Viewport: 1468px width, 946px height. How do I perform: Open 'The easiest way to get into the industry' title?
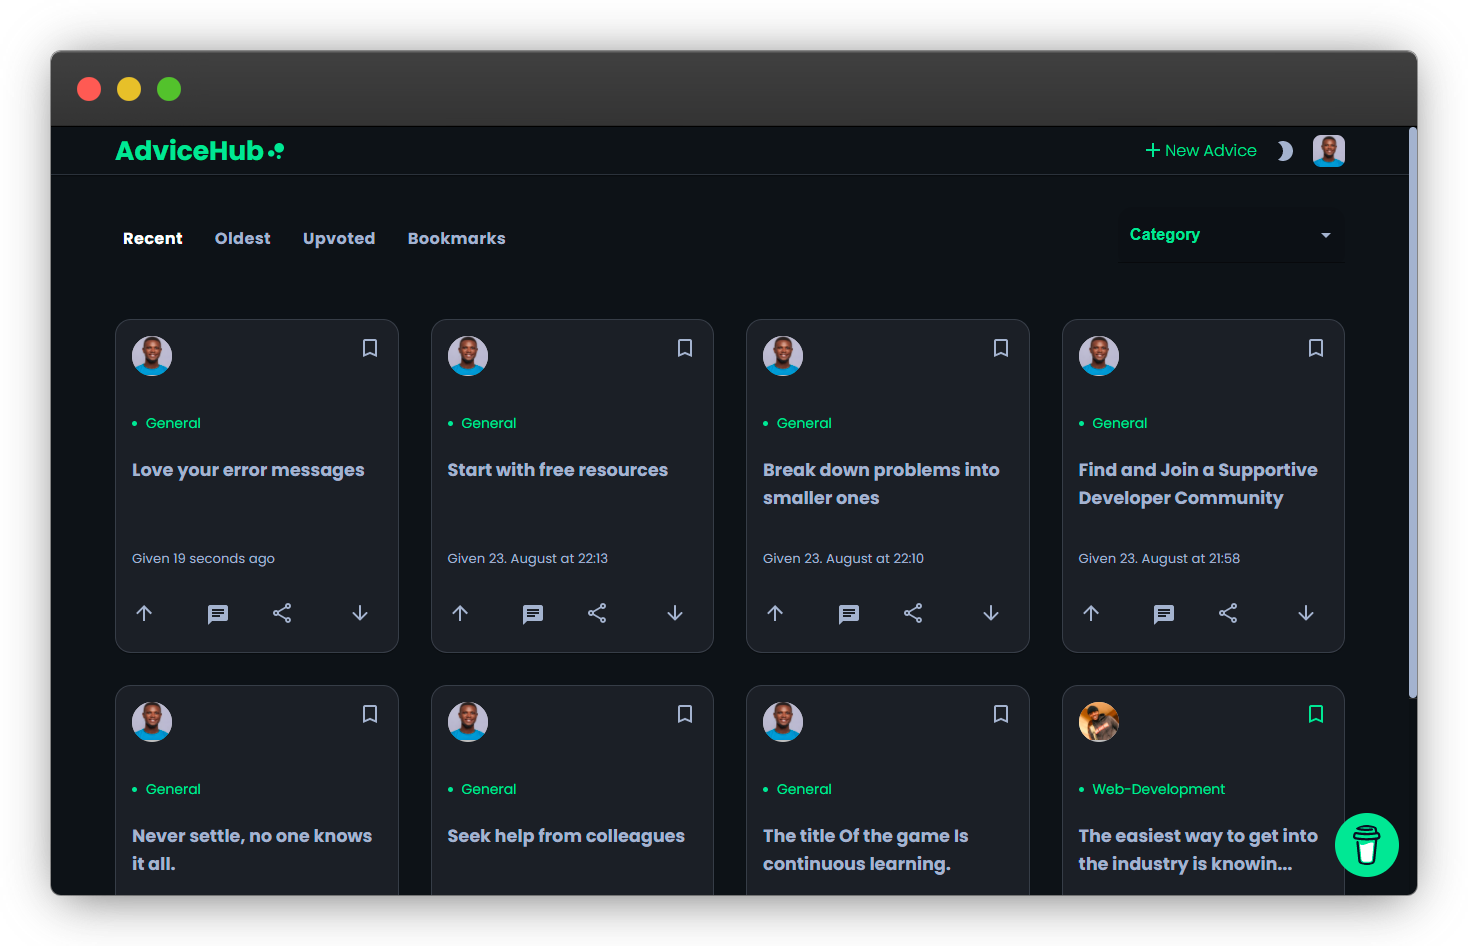(x=1198, y=850)
